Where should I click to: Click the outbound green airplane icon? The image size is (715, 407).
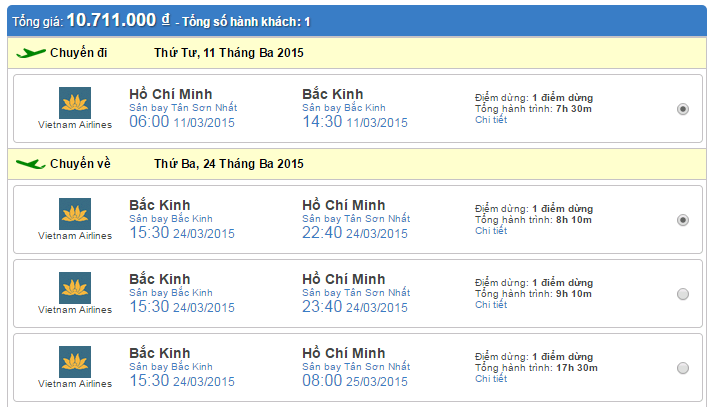pos(32,52)
